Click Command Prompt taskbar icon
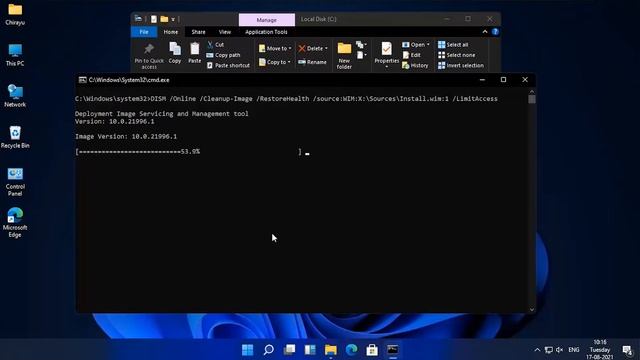The height and width of the screenshot is (360, 640). tap(393, 350)
